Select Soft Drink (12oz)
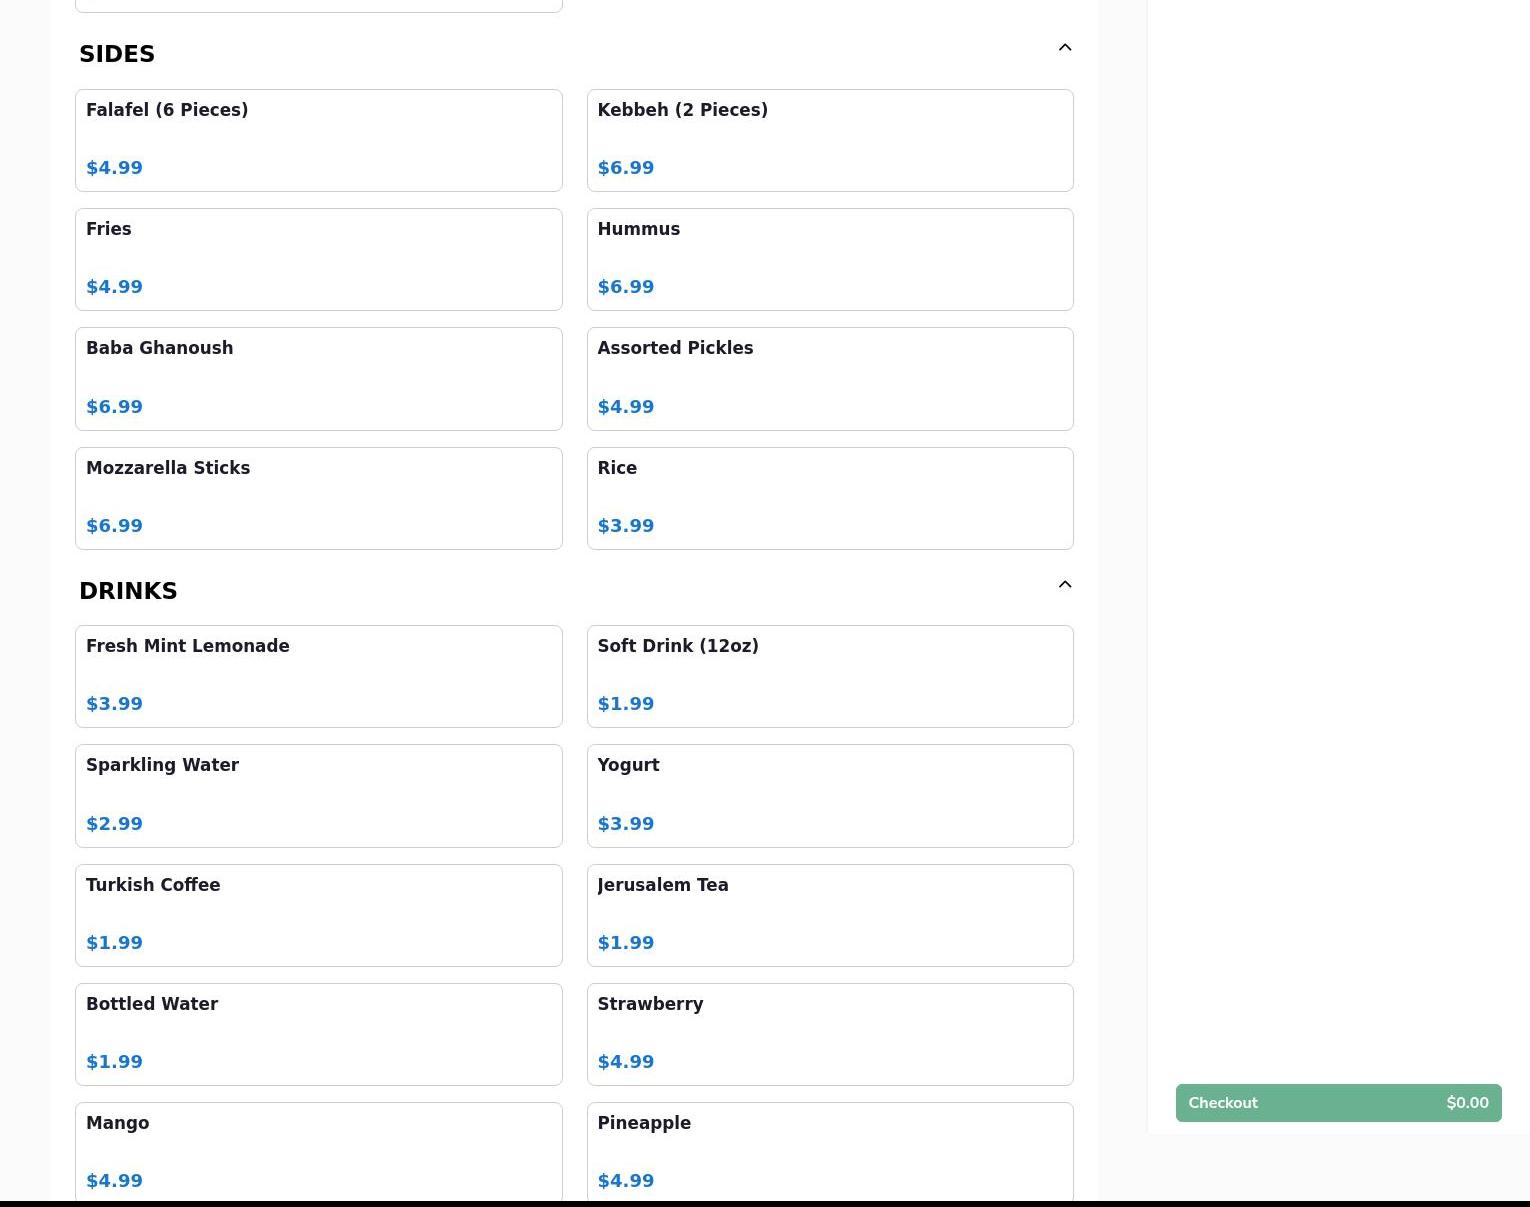 829,676
